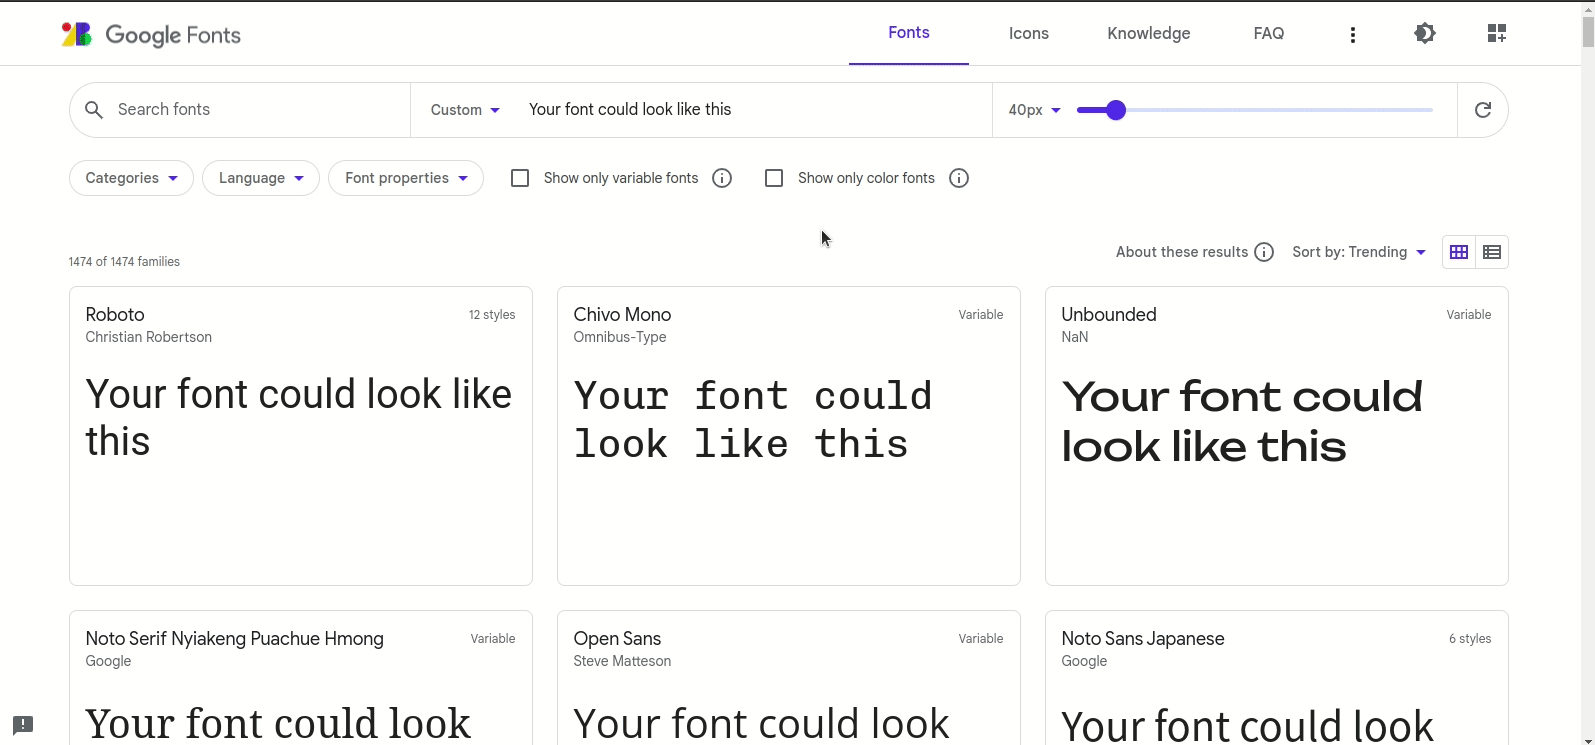Click info icon beside About these results
This screenshot has width=1595, height=745.
pyautogui.click(x=1264, y=252)
